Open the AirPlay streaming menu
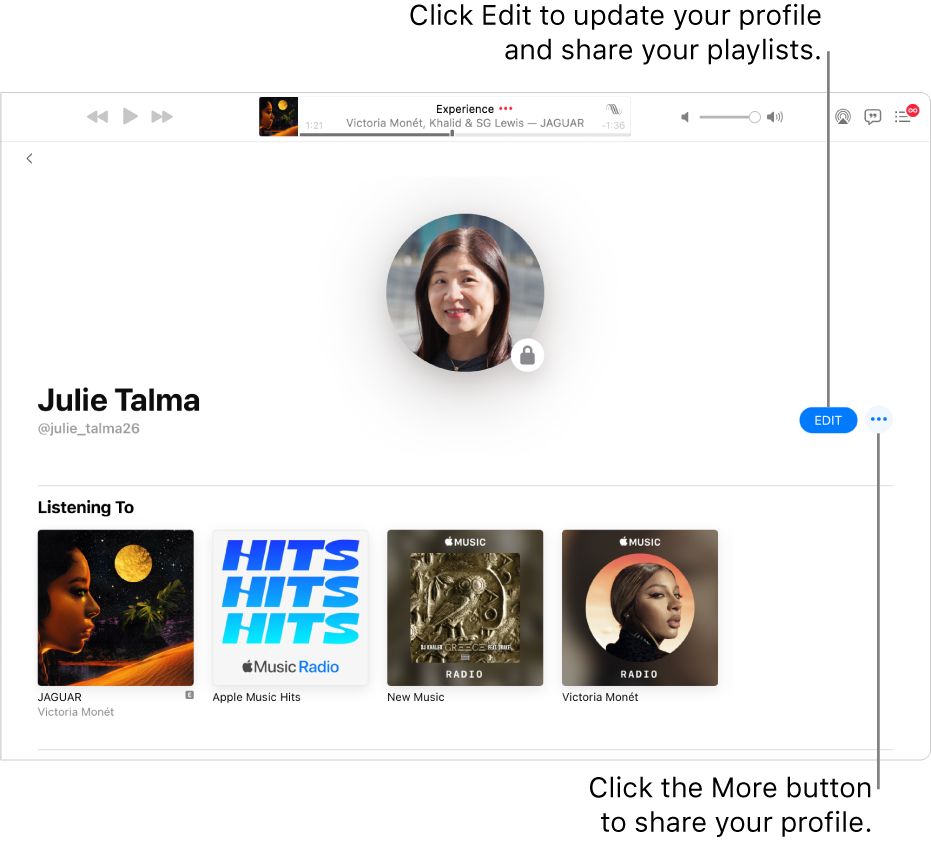Screen dimensions: 931x843 pyautogui.click(x=843, y=116)
